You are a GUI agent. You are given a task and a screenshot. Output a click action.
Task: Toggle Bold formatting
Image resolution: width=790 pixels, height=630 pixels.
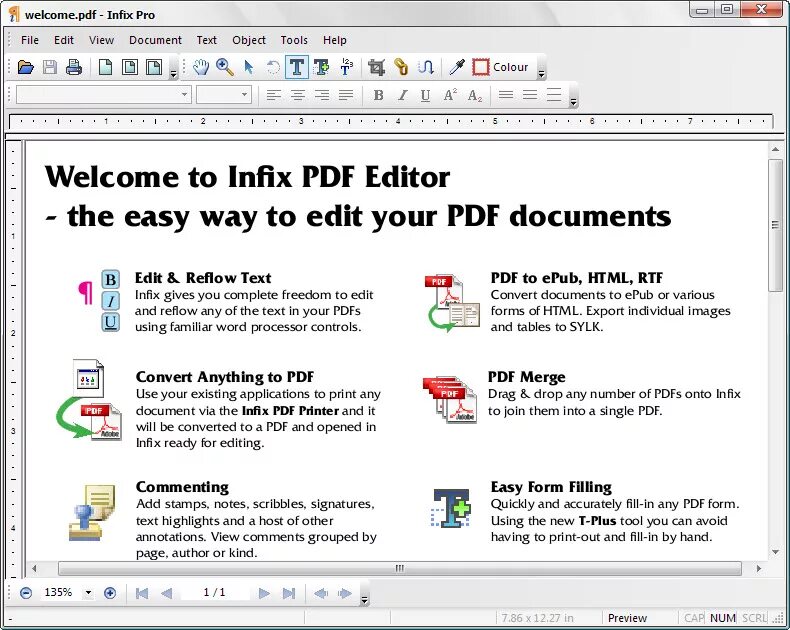(x=378, y=95)
